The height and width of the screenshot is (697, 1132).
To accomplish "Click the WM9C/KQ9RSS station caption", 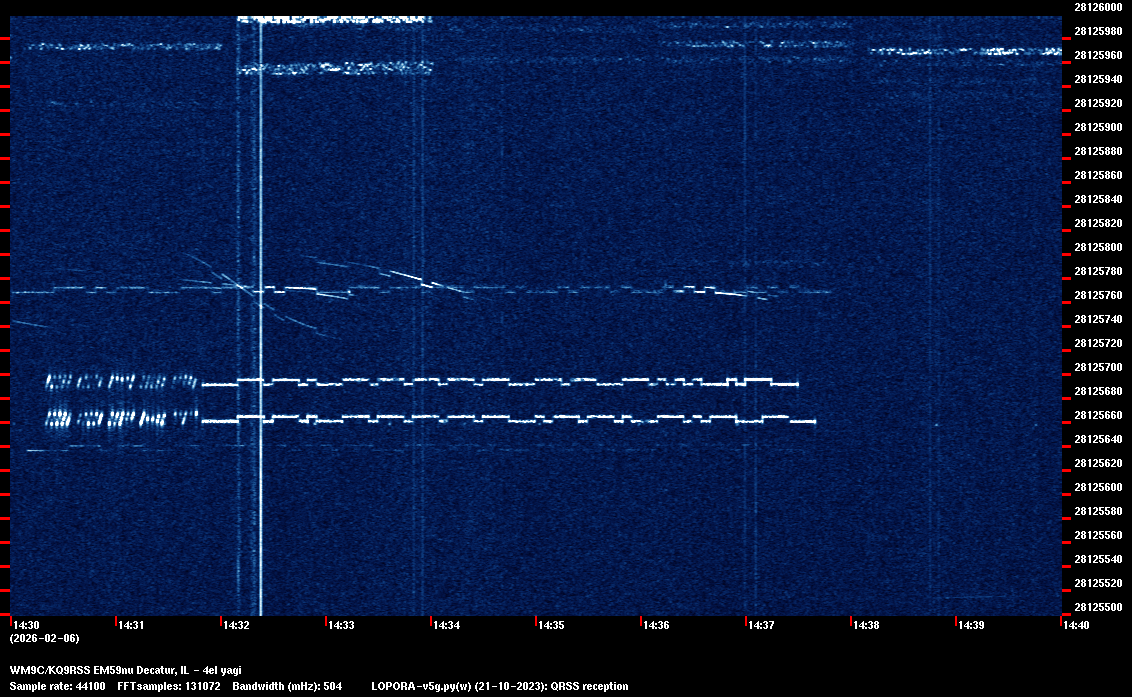I will (x=125, y=670).
